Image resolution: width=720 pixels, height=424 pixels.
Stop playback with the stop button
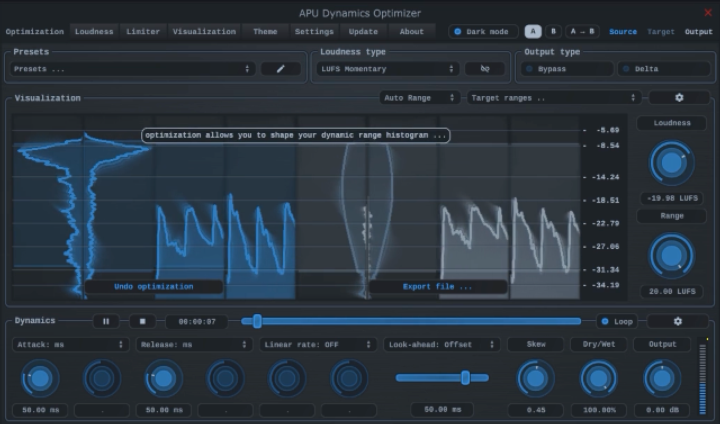click(142, 322)
